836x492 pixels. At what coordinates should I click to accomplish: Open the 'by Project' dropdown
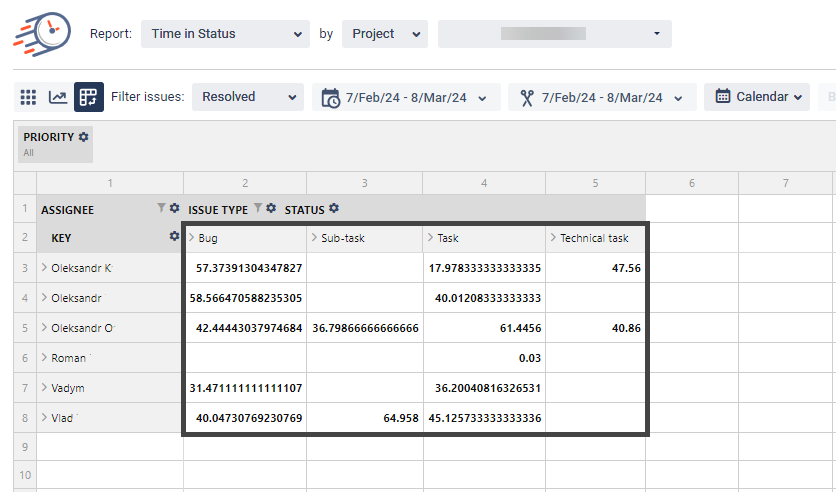pos(384,34)
